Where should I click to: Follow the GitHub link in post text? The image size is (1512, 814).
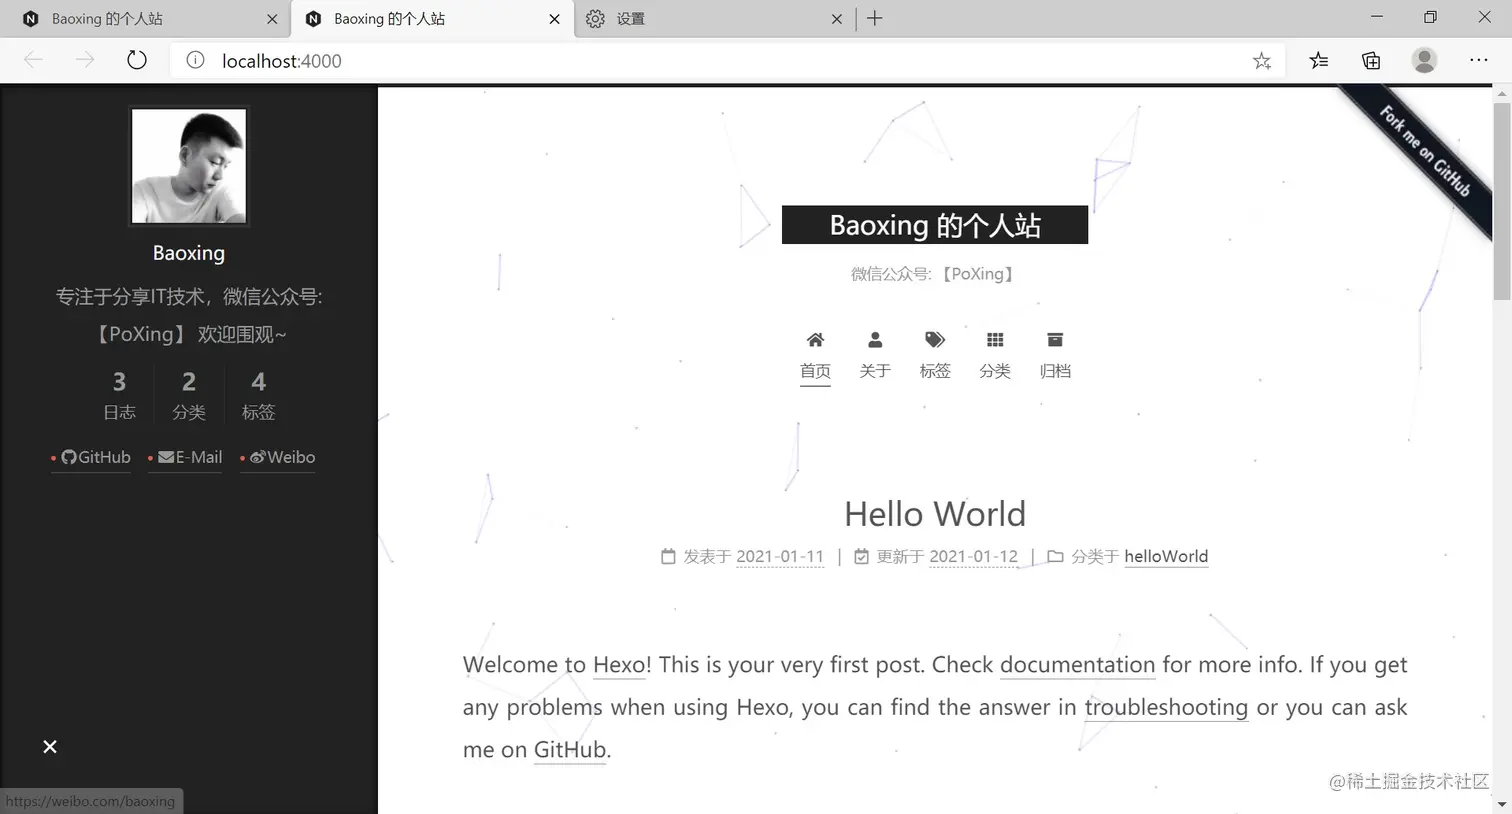coord(570,750)
